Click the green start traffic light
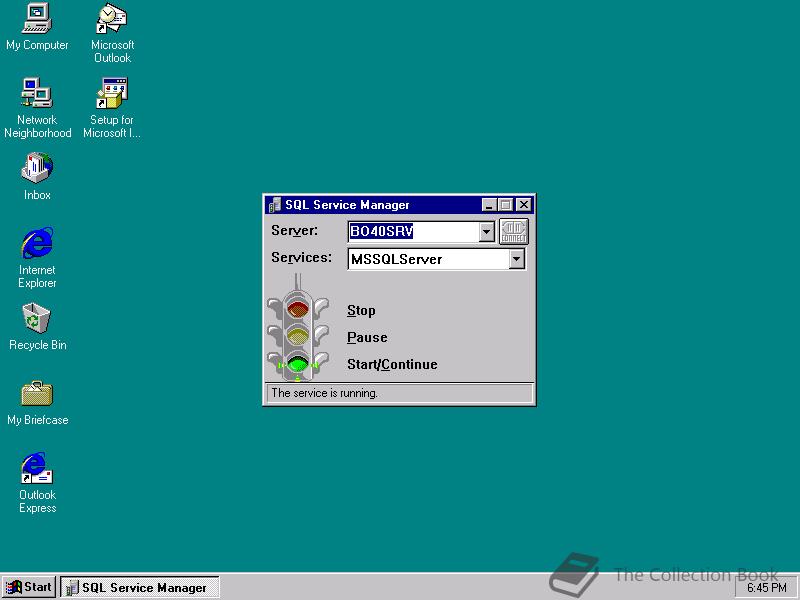This screenshot has width=800, height=600. tap(297, 363)
